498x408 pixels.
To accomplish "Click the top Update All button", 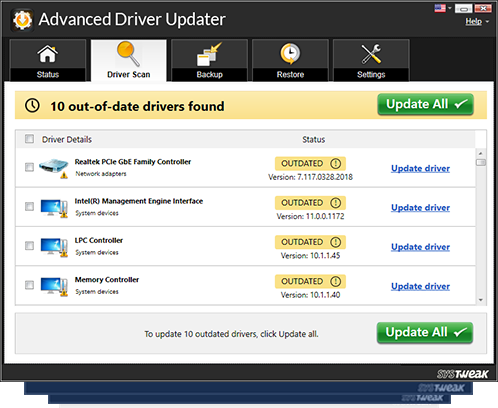I will [425, 104].
